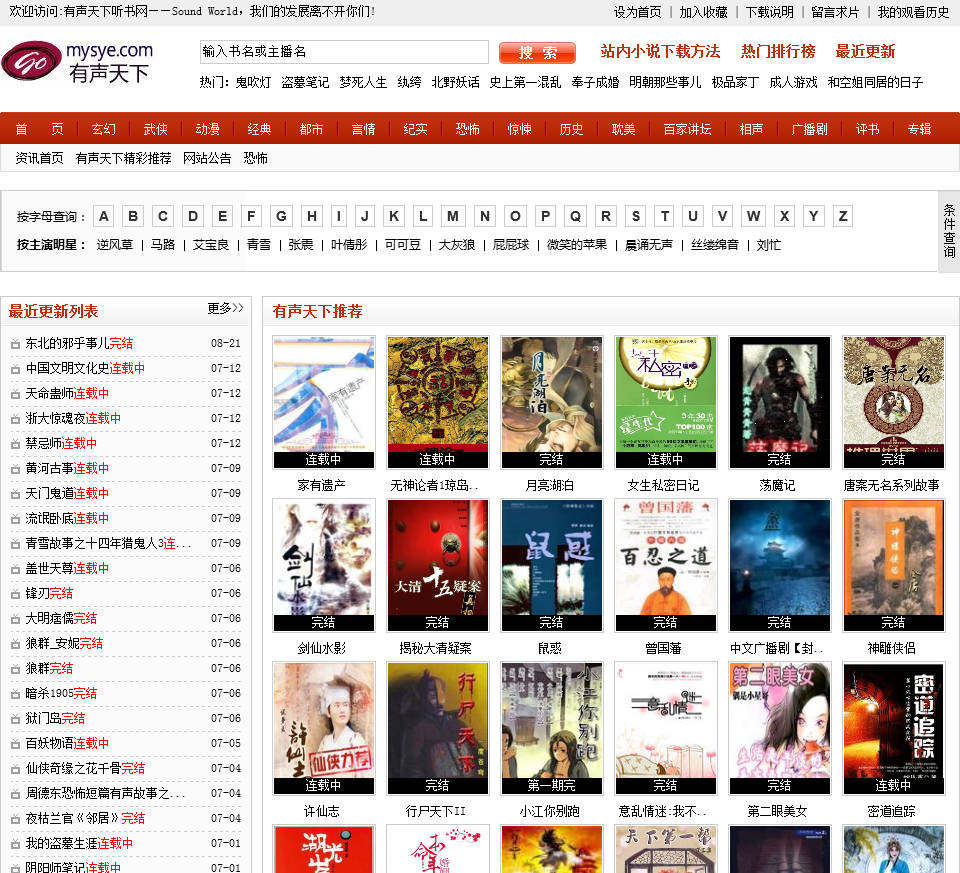960x873 pixels.
Task: Select 评书 in navigation bar
Action: point(867,129)
